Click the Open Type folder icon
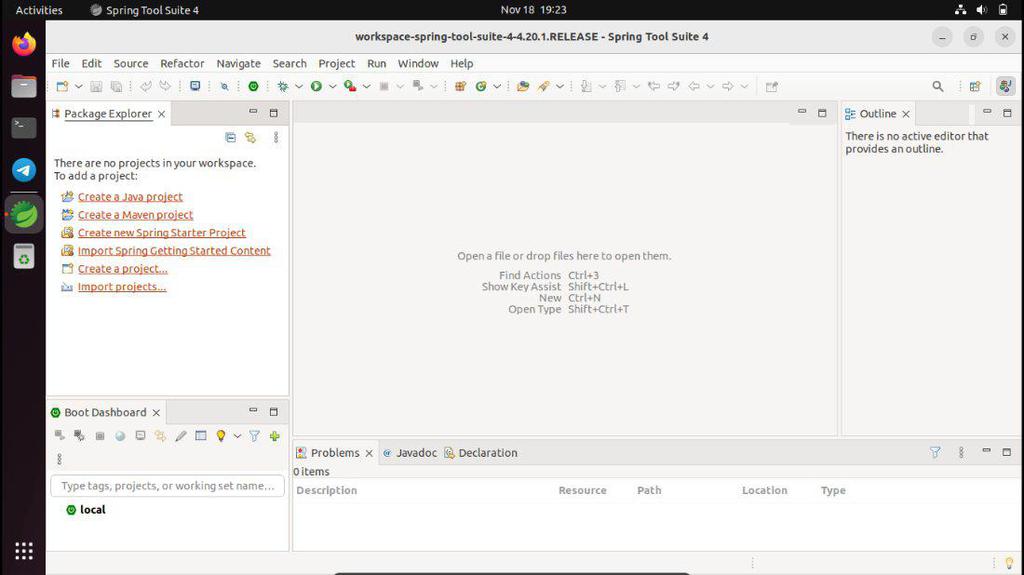The image size is (1024, 575). [522, 86]
